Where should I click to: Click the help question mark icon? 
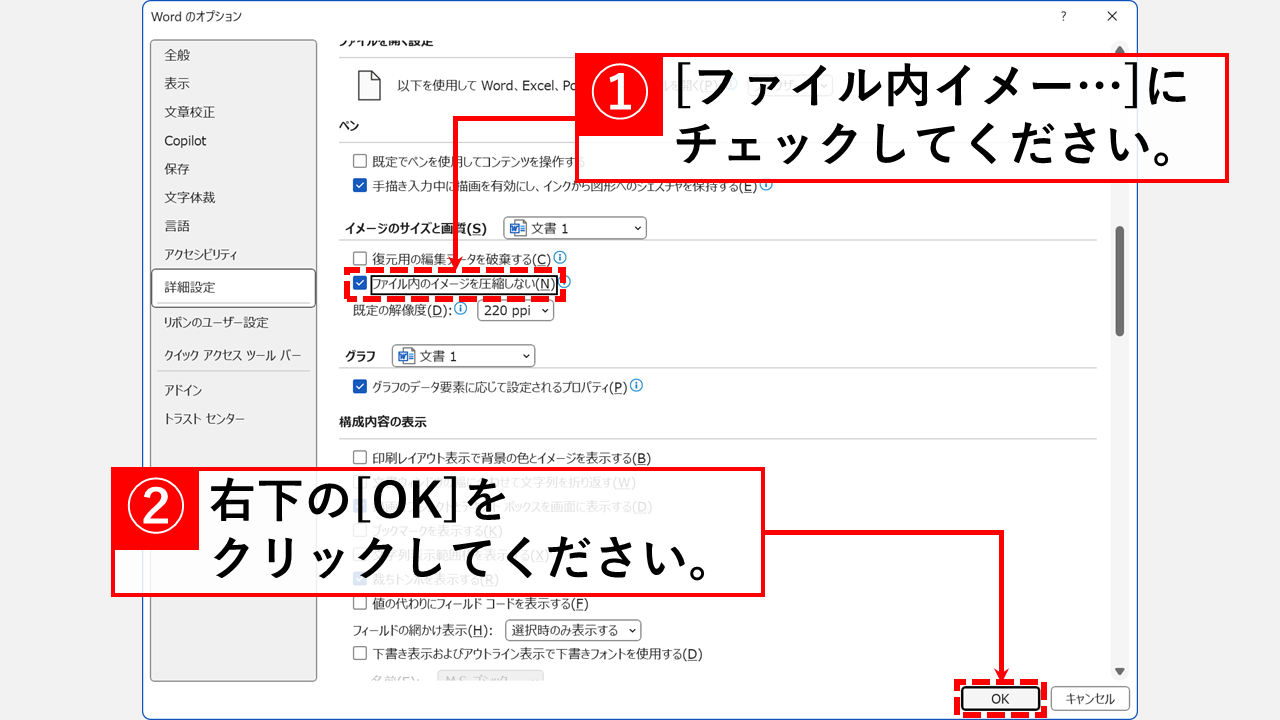pyautogui.click(x=1063, y=17)
